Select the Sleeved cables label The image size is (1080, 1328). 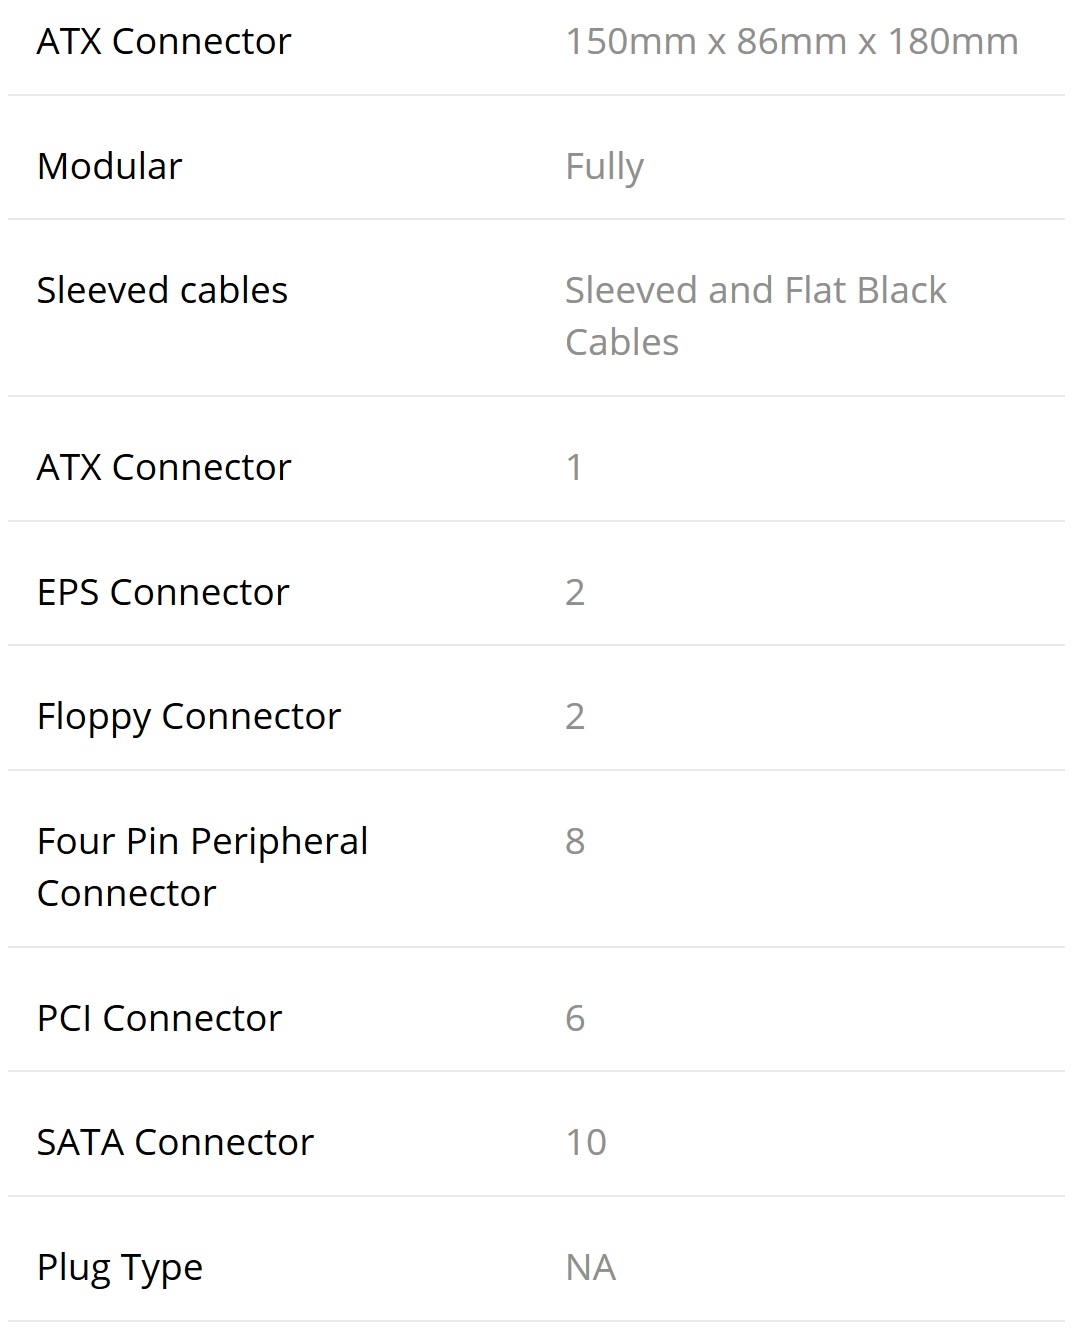162,290
